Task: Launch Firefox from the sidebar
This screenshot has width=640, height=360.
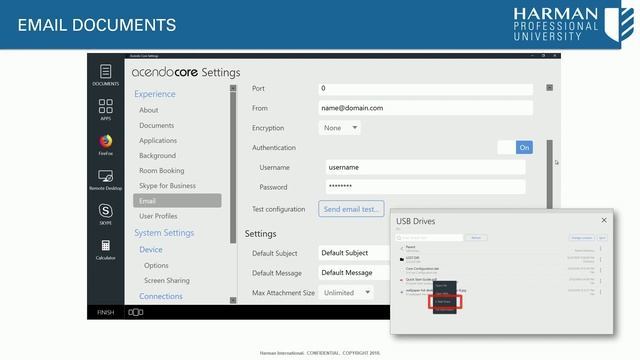Action: pyautogui.click(x=105, y=144)
